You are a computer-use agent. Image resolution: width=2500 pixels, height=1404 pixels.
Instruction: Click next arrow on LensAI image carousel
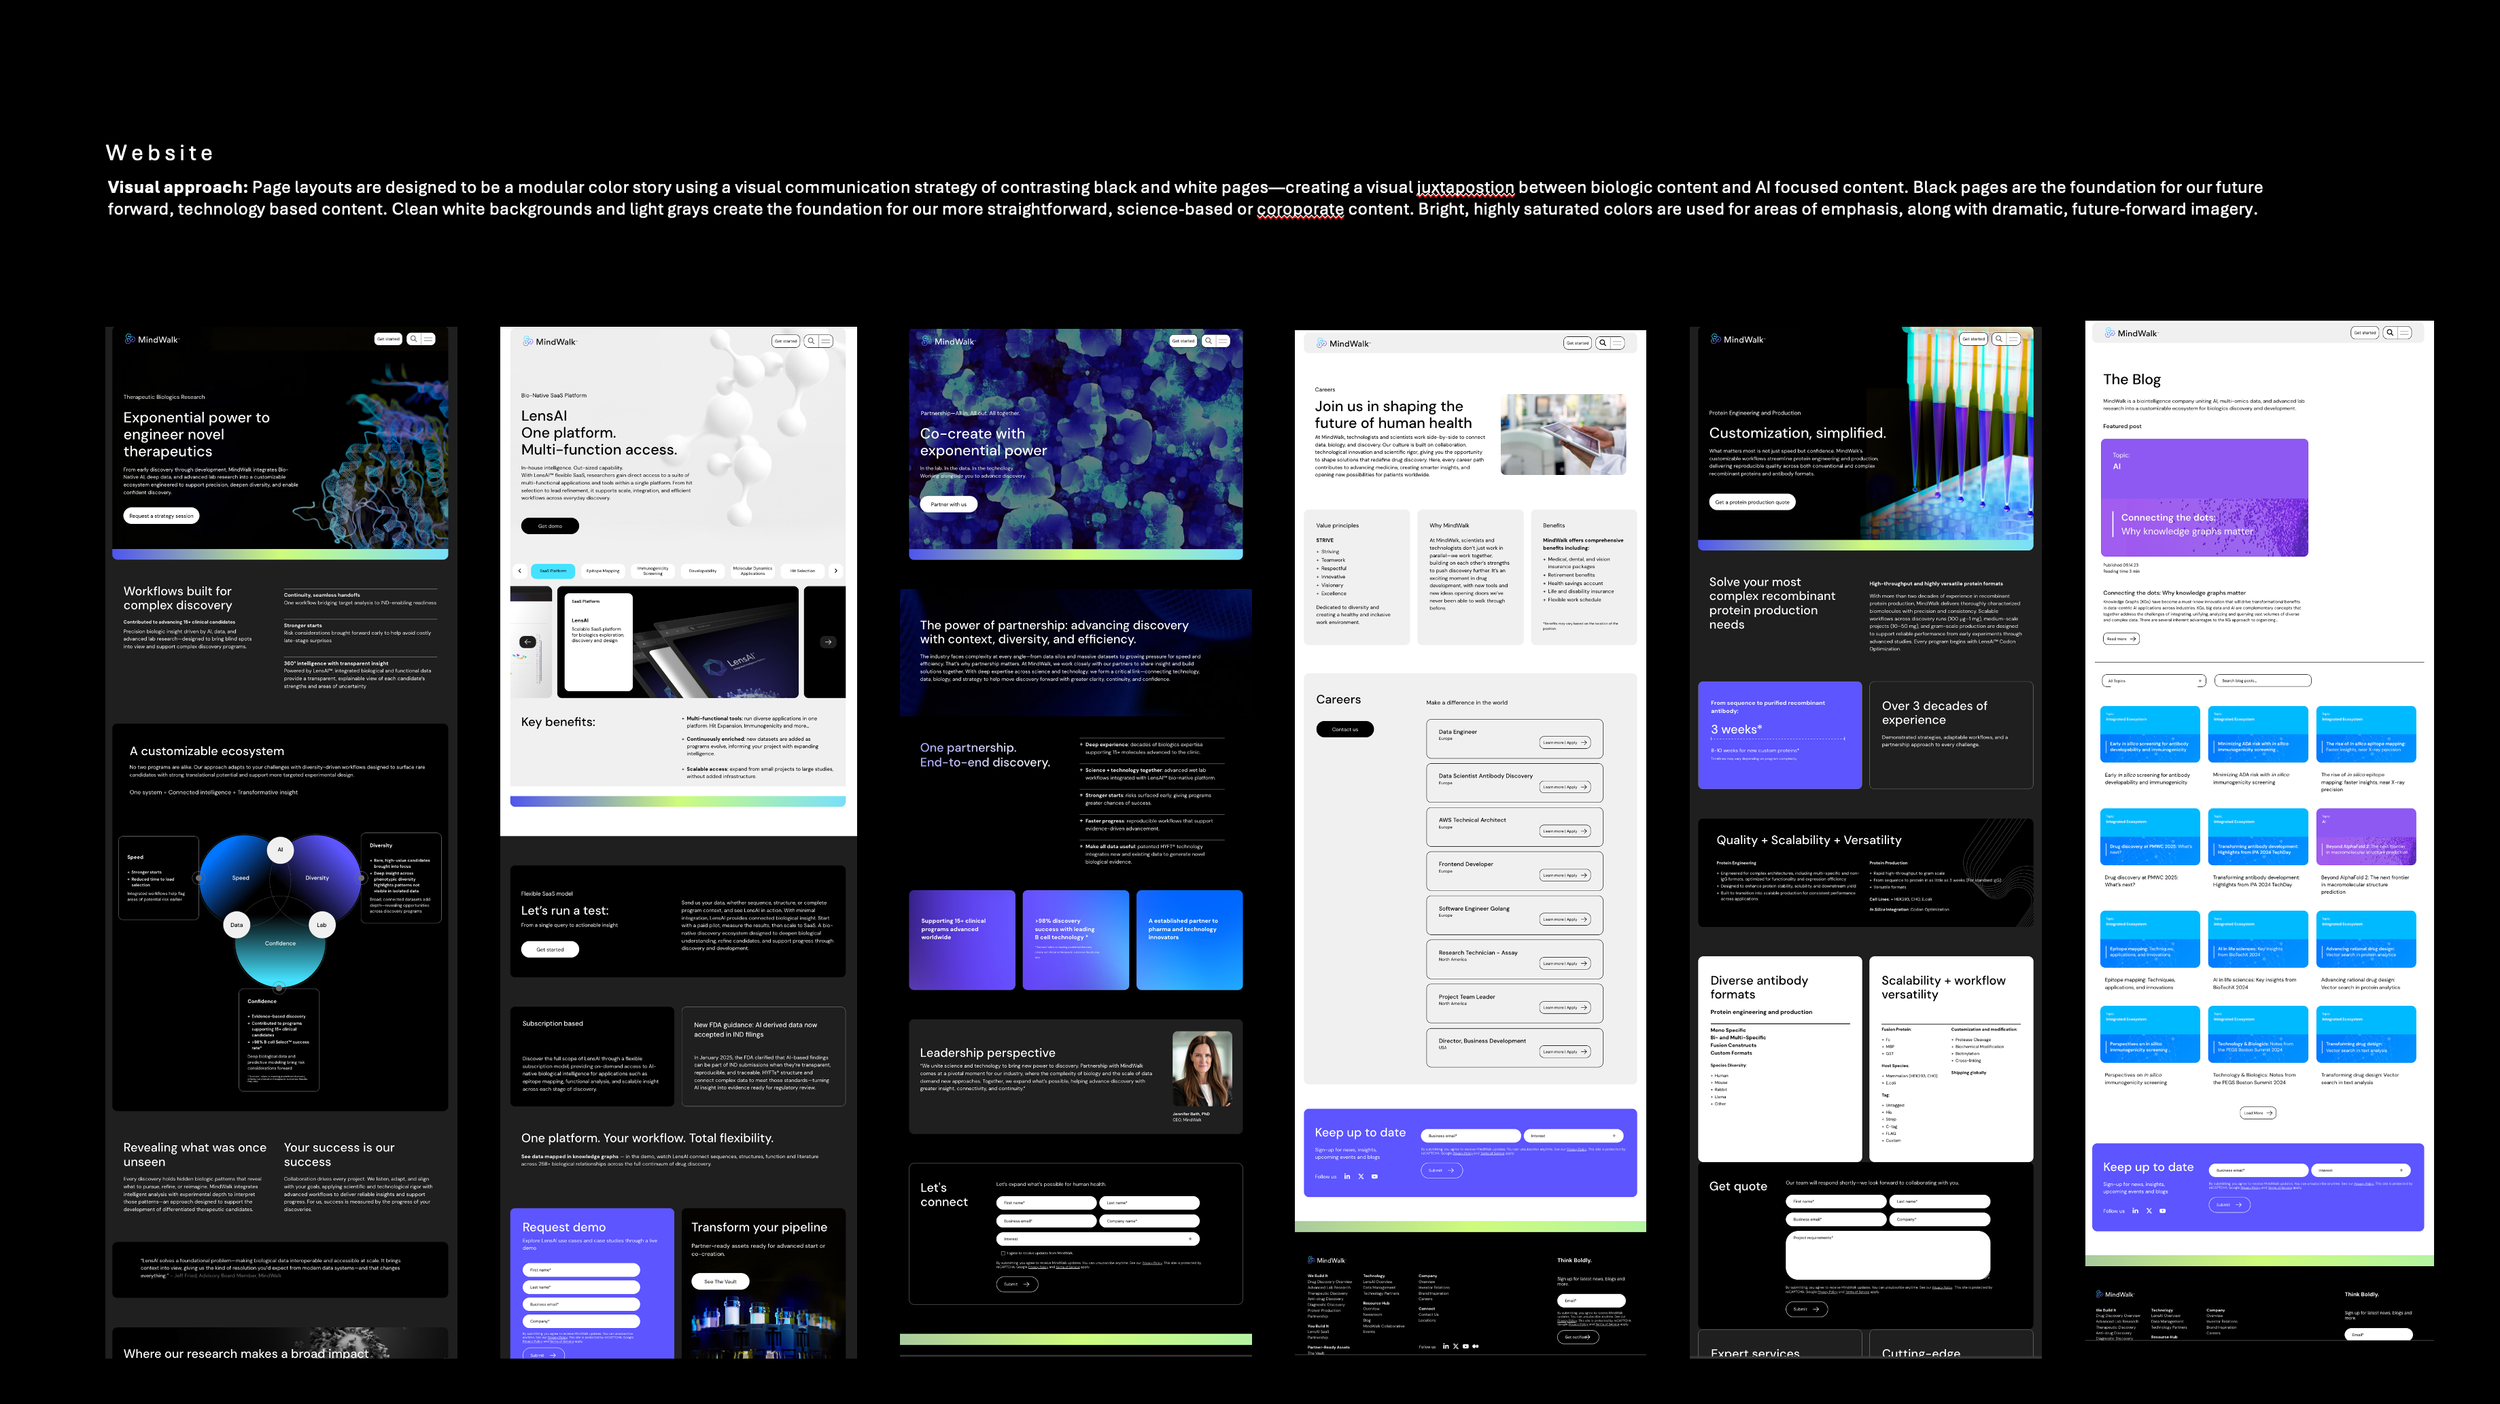[828, 642]
